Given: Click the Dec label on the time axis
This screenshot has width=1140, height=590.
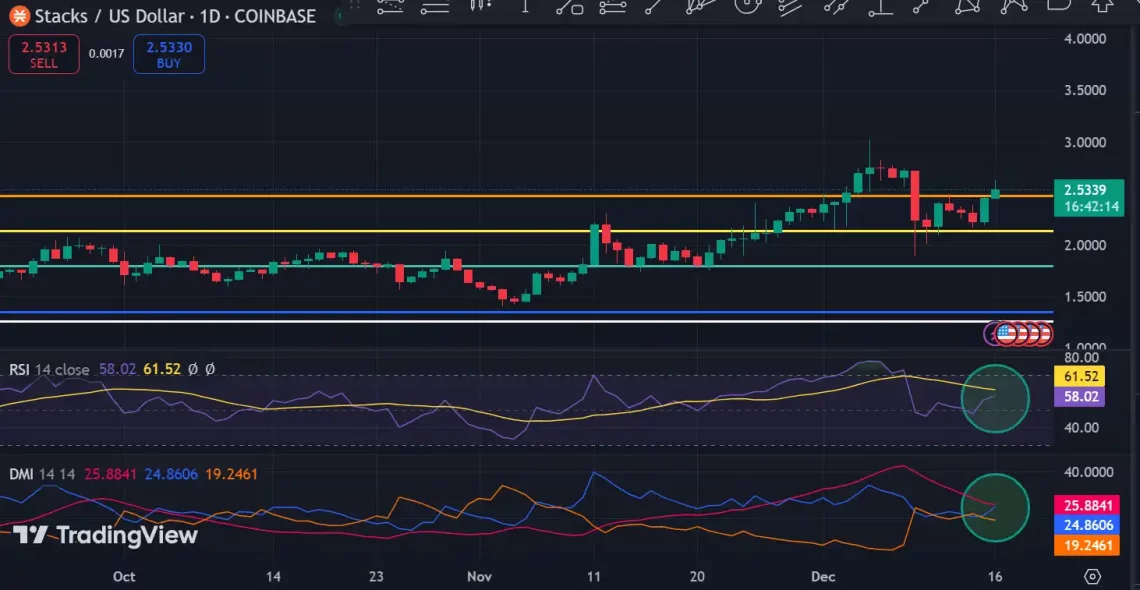Looking at the screenshot, I should pyautogui.click(x=823, y=577).
